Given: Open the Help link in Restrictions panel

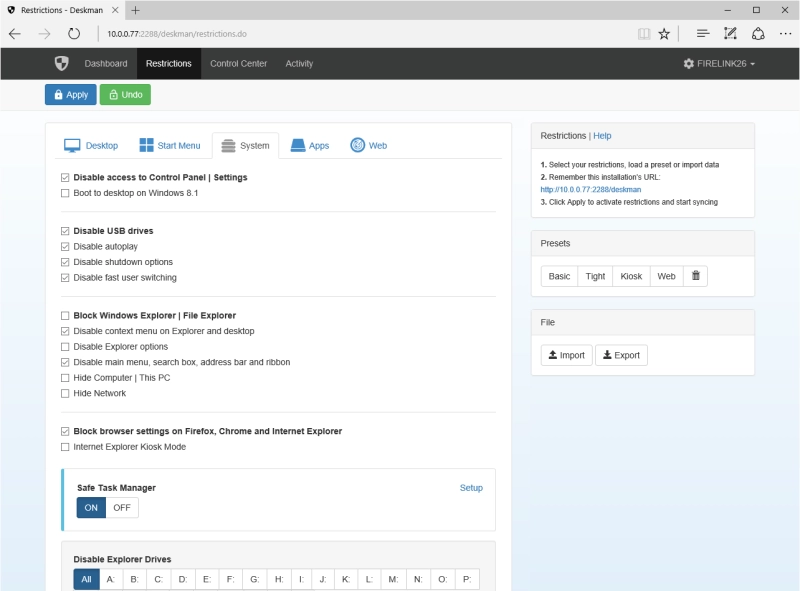Looking at the screenshot, I should pyautogui.click(x=602, y=136).
